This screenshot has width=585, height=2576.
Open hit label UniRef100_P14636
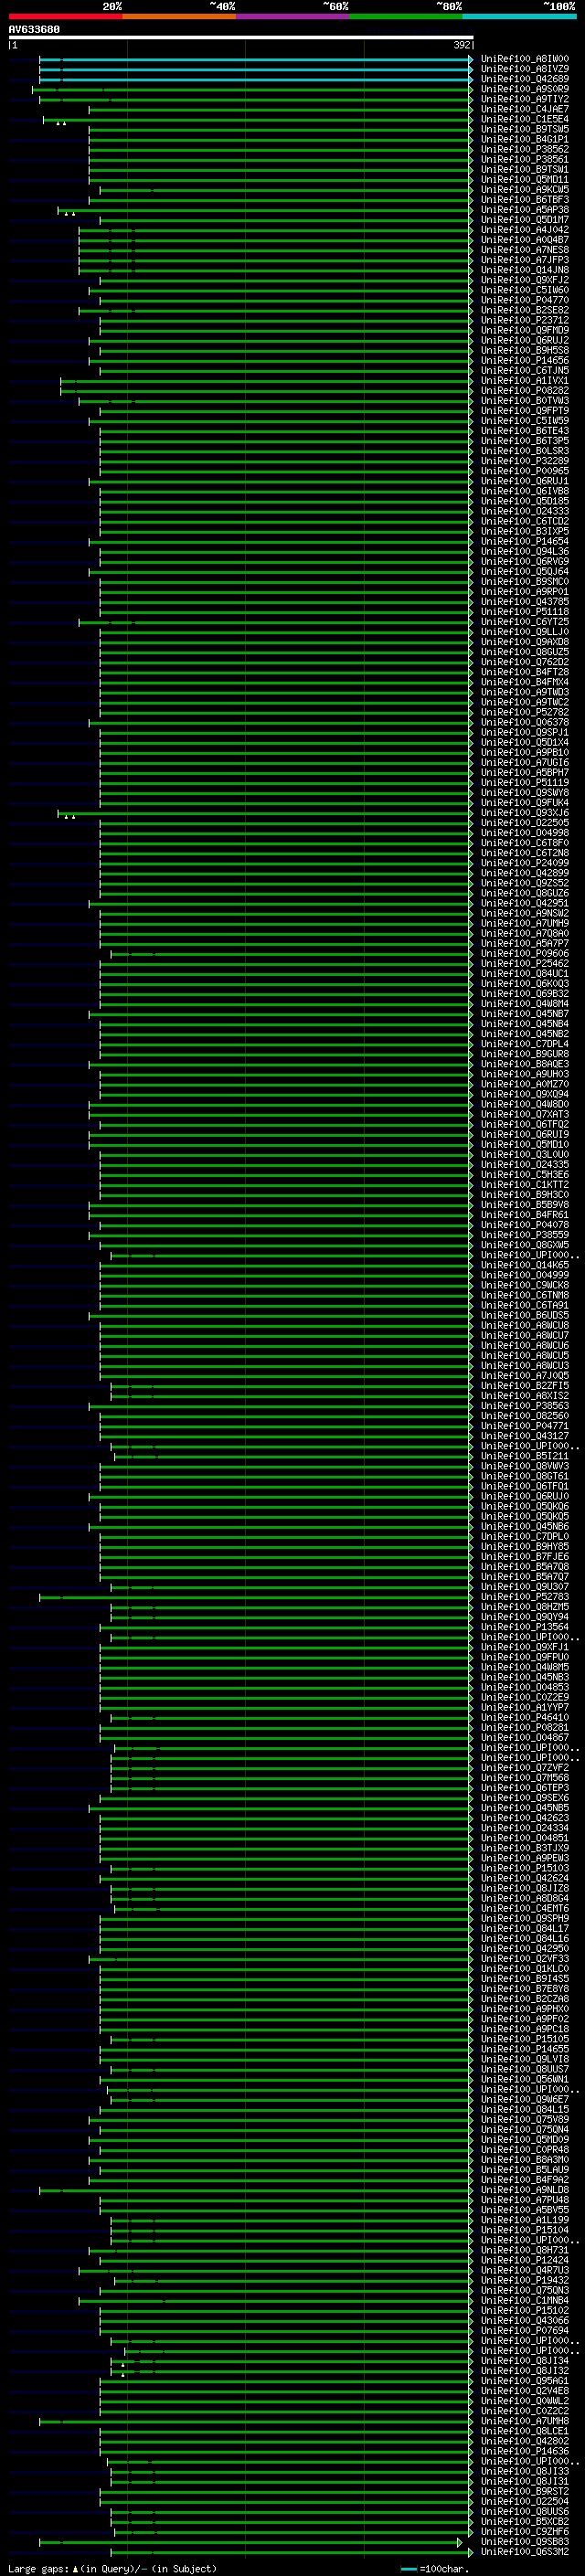525,2451
